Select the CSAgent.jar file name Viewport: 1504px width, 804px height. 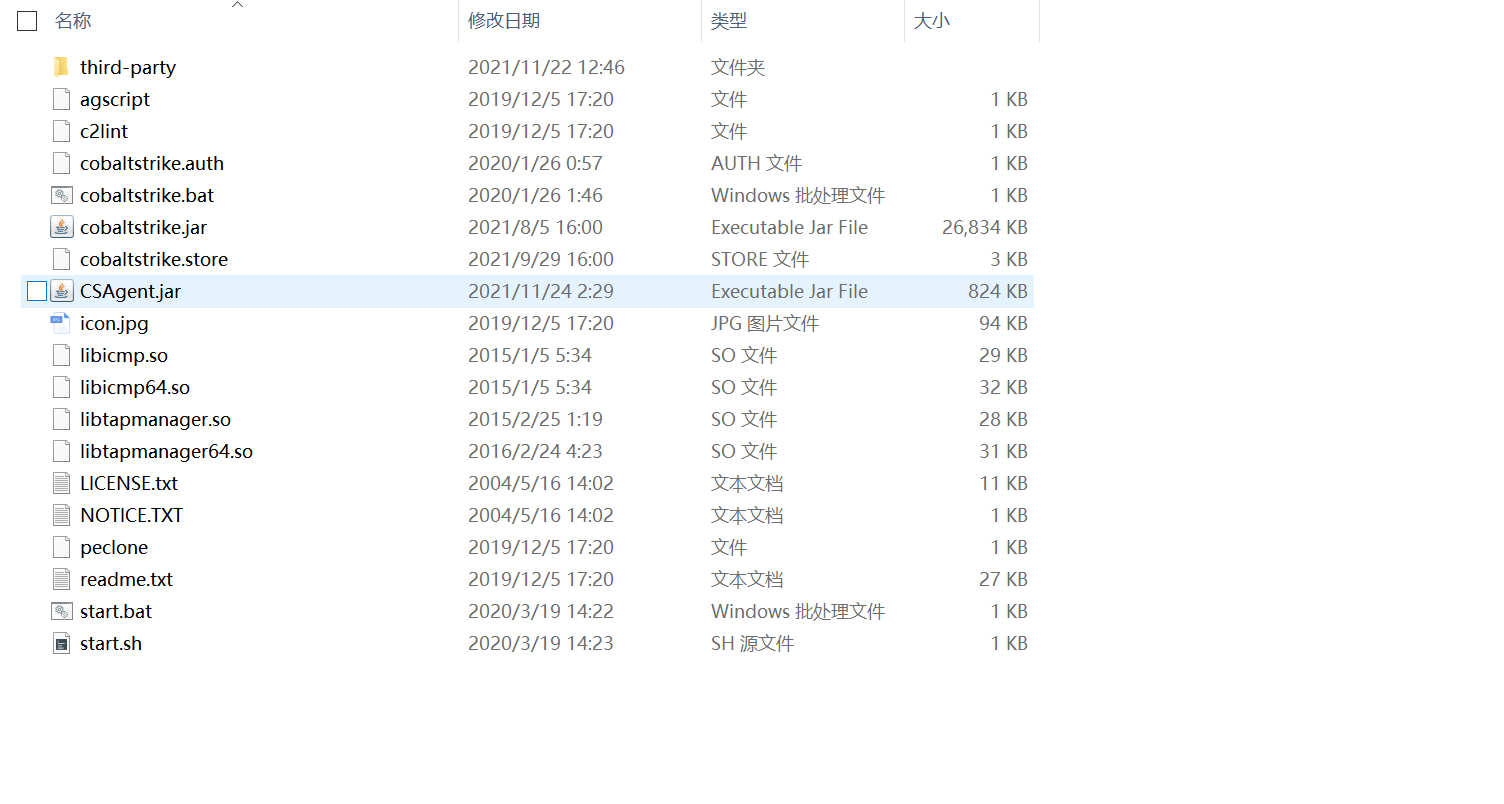click(x=130, y=291)
